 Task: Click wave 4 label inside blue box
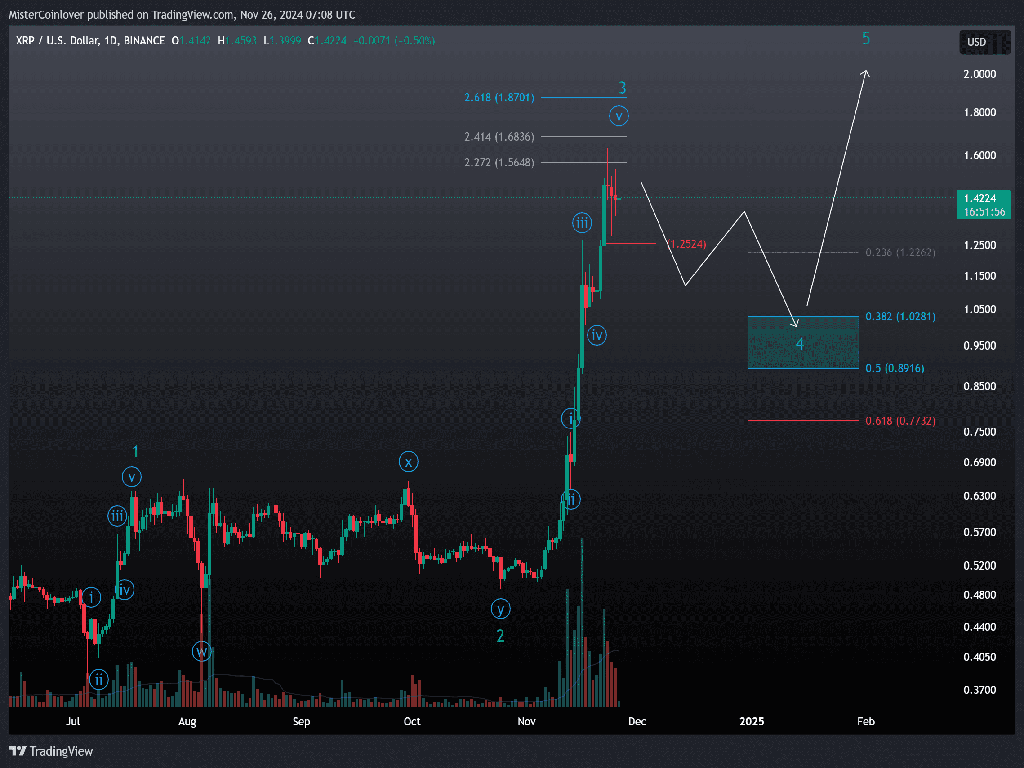pyautogui.click(x=799, y=344)
